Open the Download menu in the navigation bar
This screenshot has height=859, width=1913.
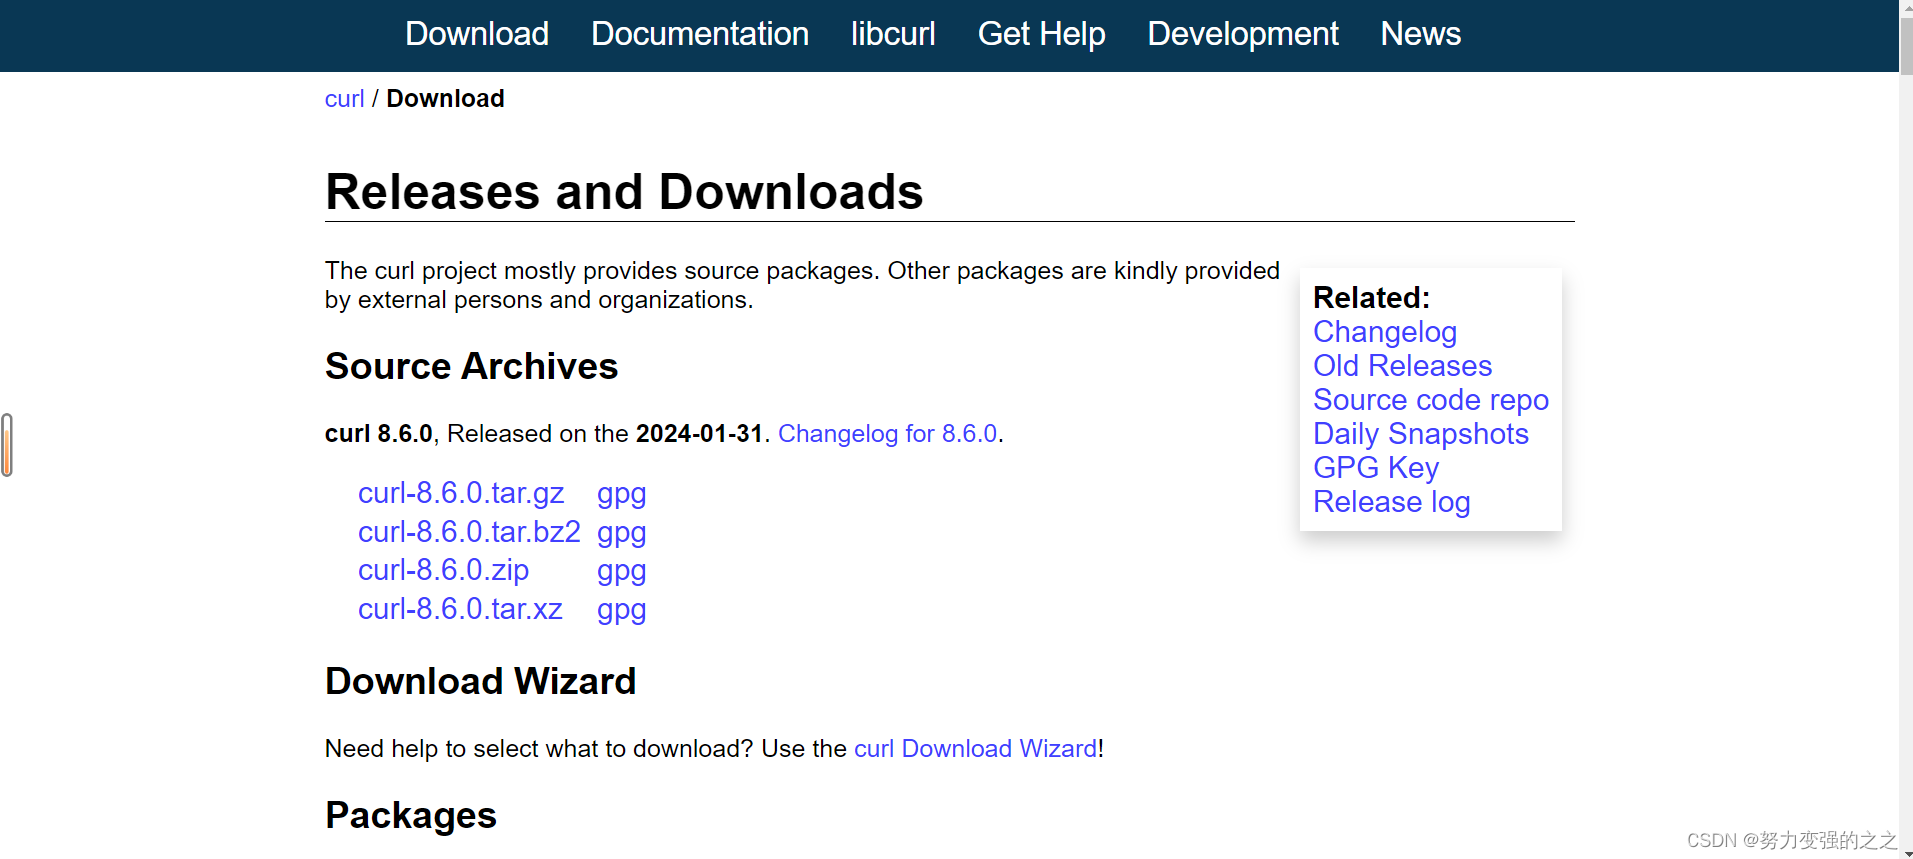coord(477,34)
